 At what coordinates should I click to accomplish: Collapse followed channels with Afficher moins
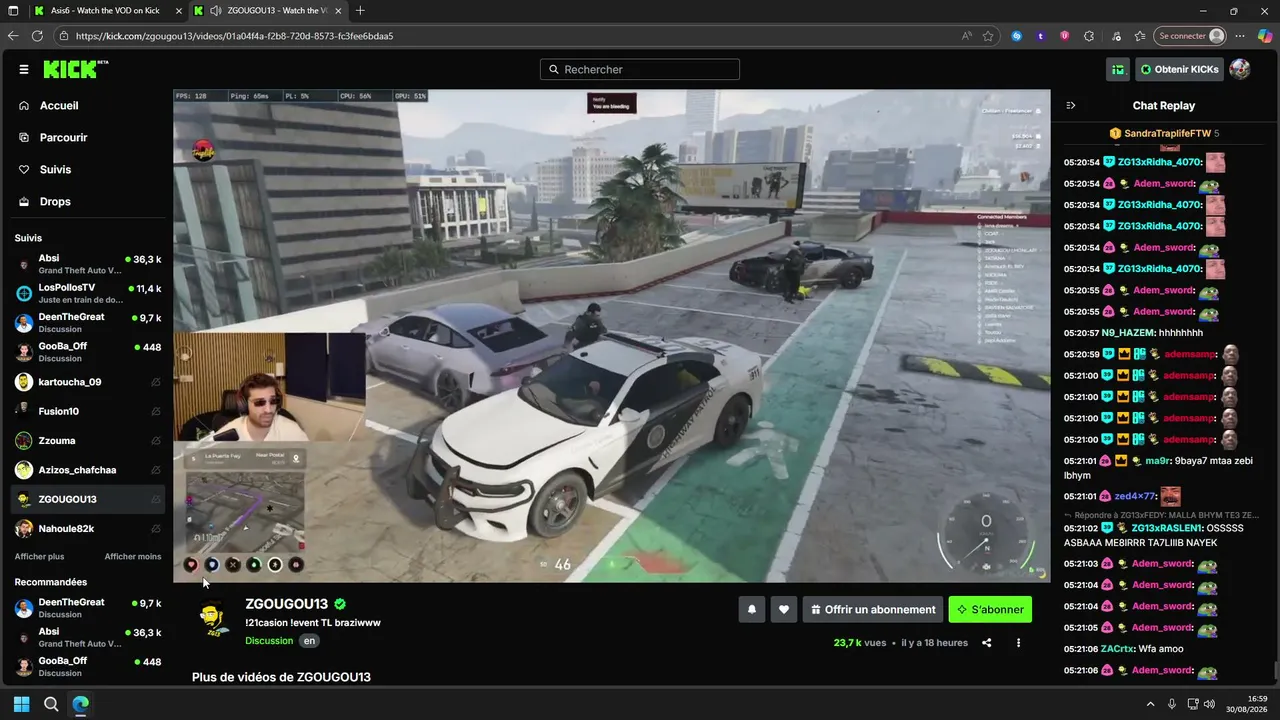click(x=133, y=556)
